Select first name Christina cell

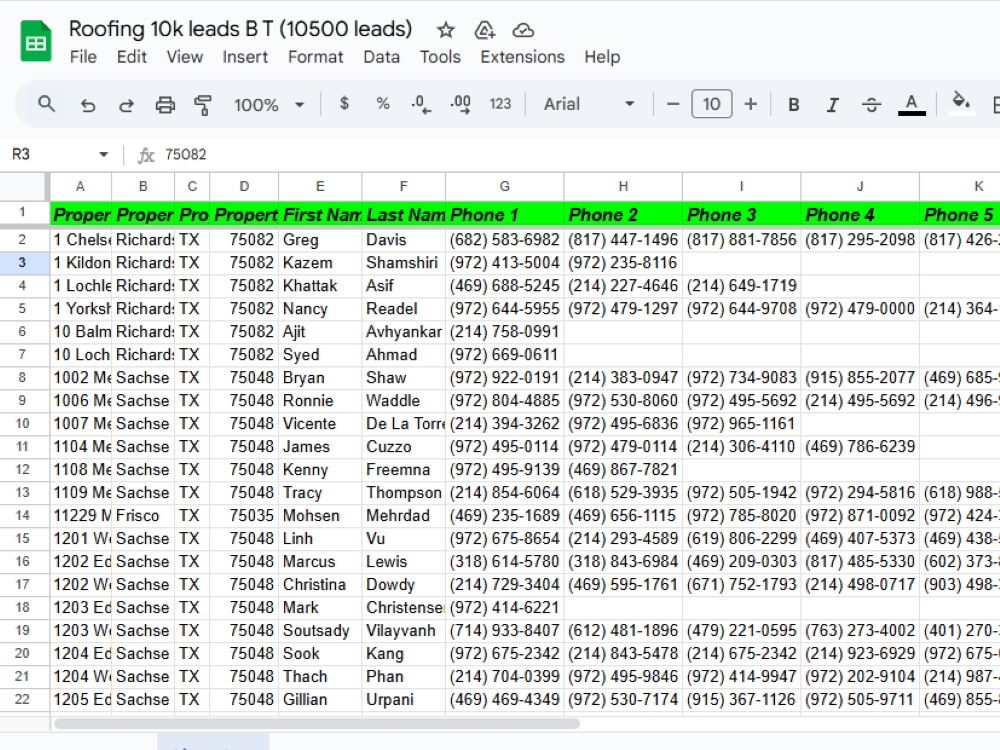click(x=320, y=584)
